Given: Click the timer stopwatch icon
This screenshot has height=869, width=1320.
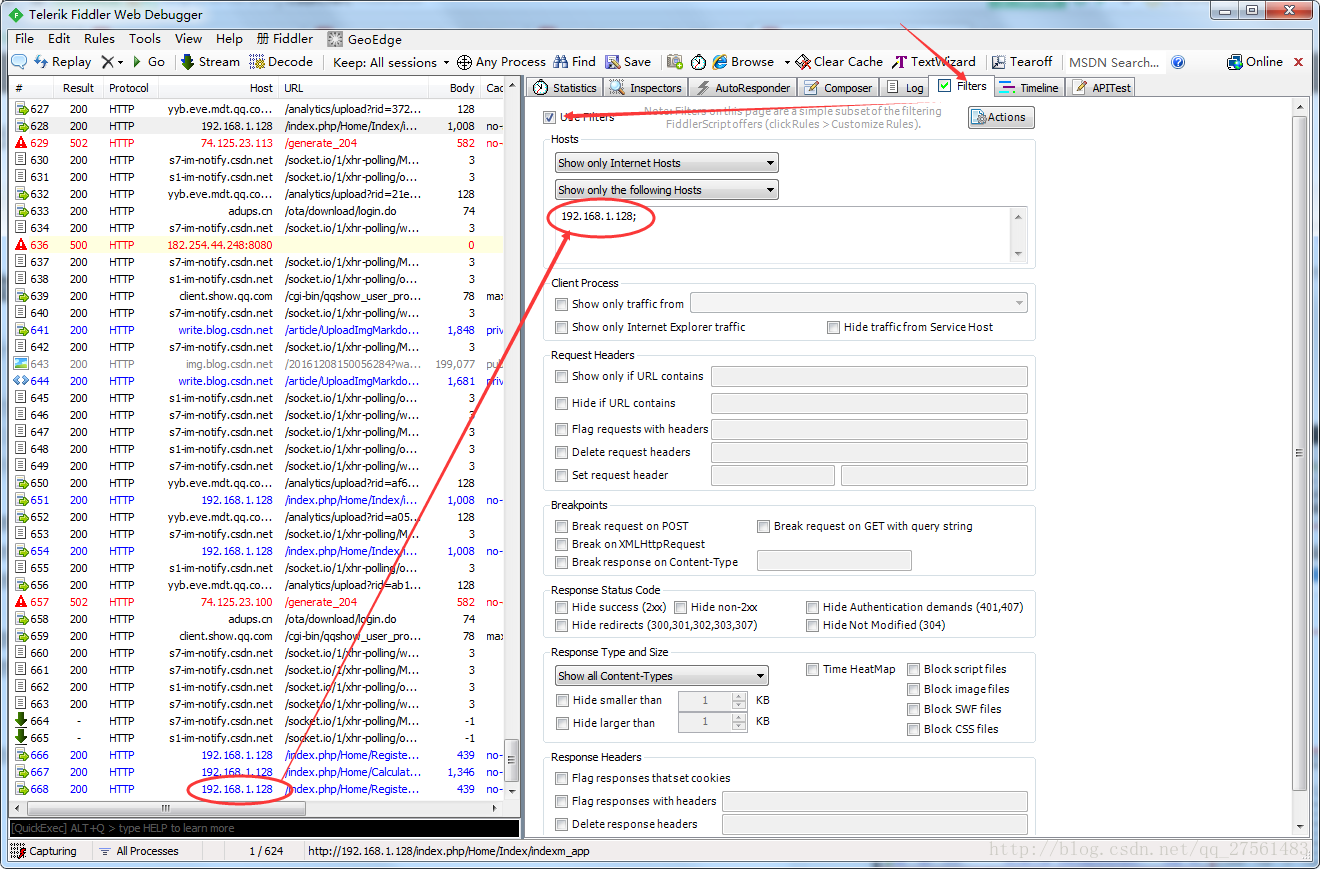Looking at the screenshot, I should click(698, 62).
